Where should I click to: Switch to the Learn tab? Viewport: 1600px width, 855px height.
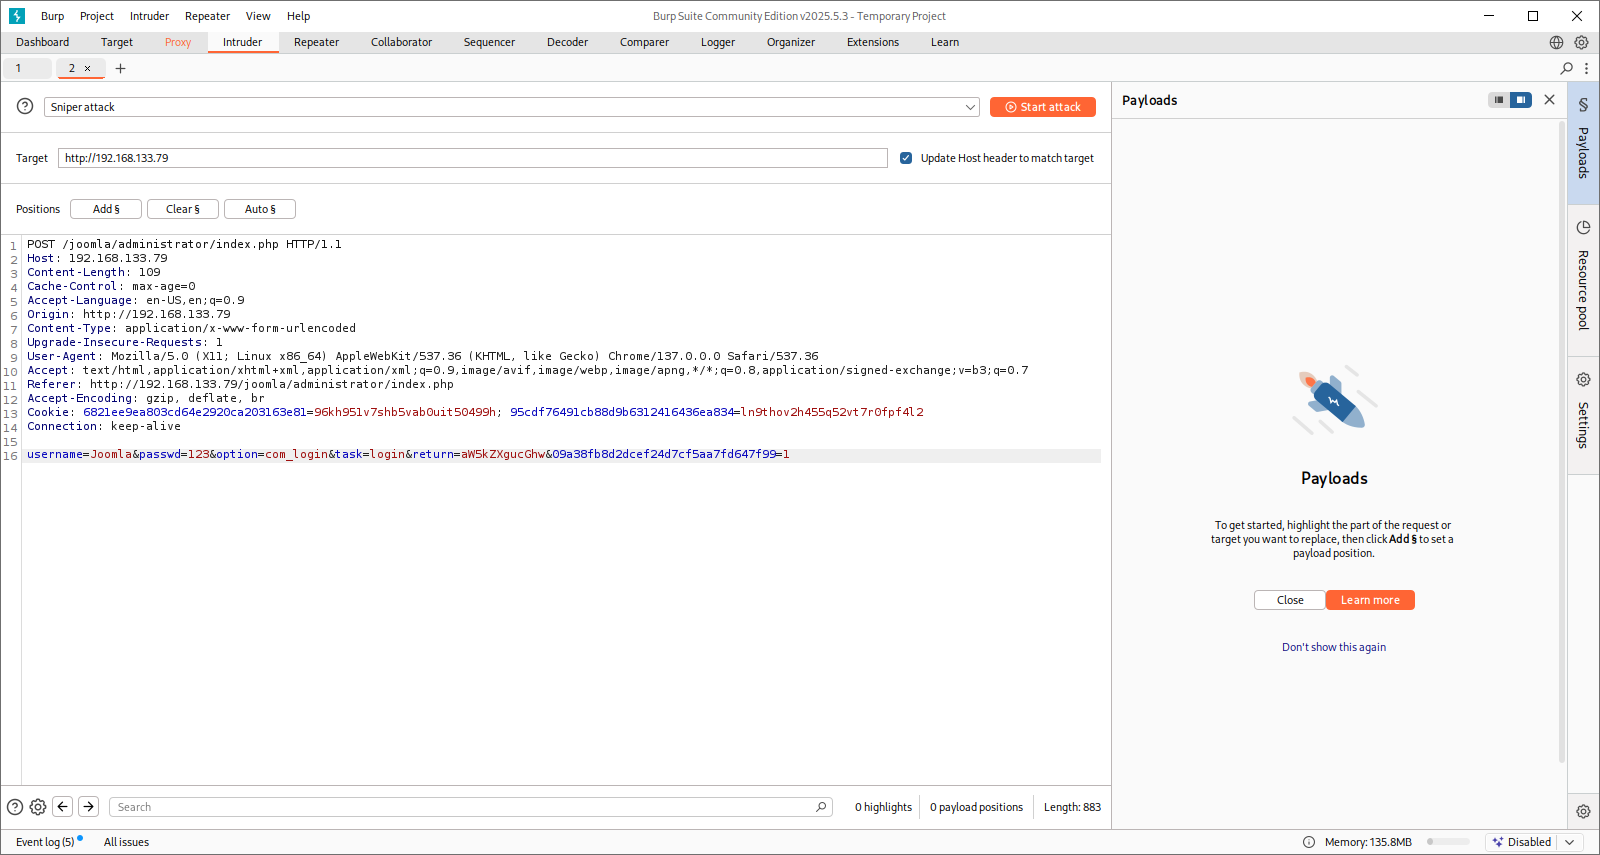(x=945, y=42)
